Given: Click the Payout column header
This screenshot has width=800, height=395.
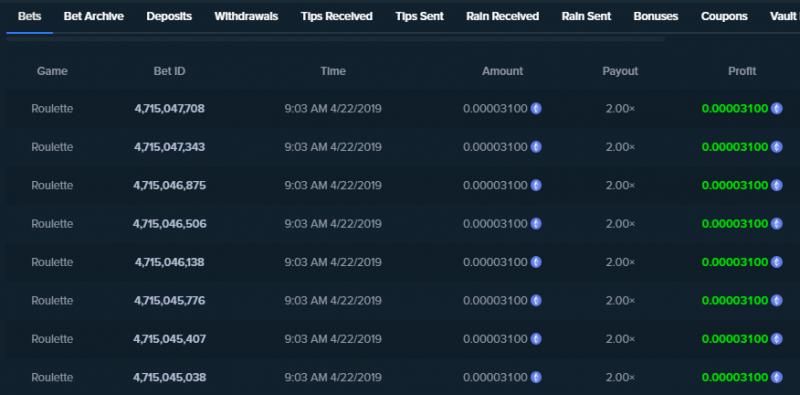Looking at the screenshot, I should [x=620, y=71].
